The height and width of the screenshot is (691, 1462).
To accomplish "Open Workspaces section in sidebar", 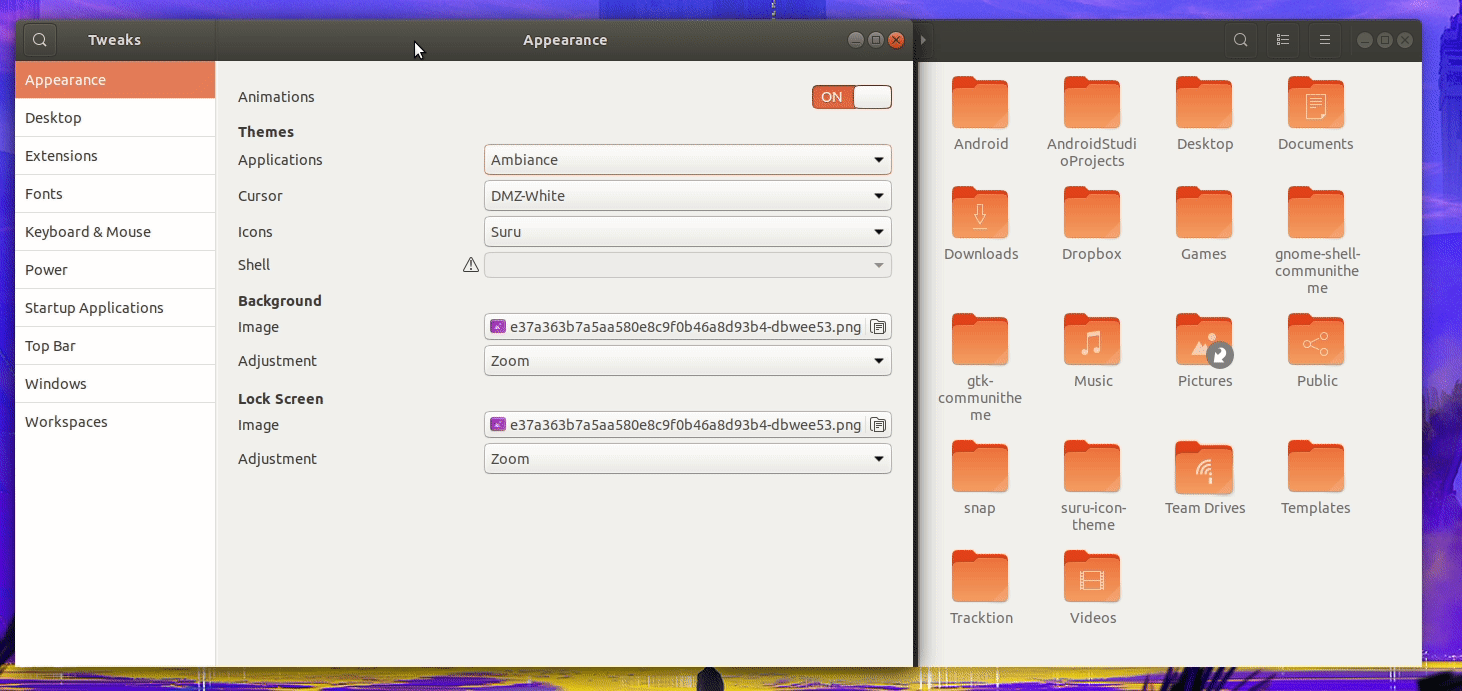I will click(x=115, y=422).
